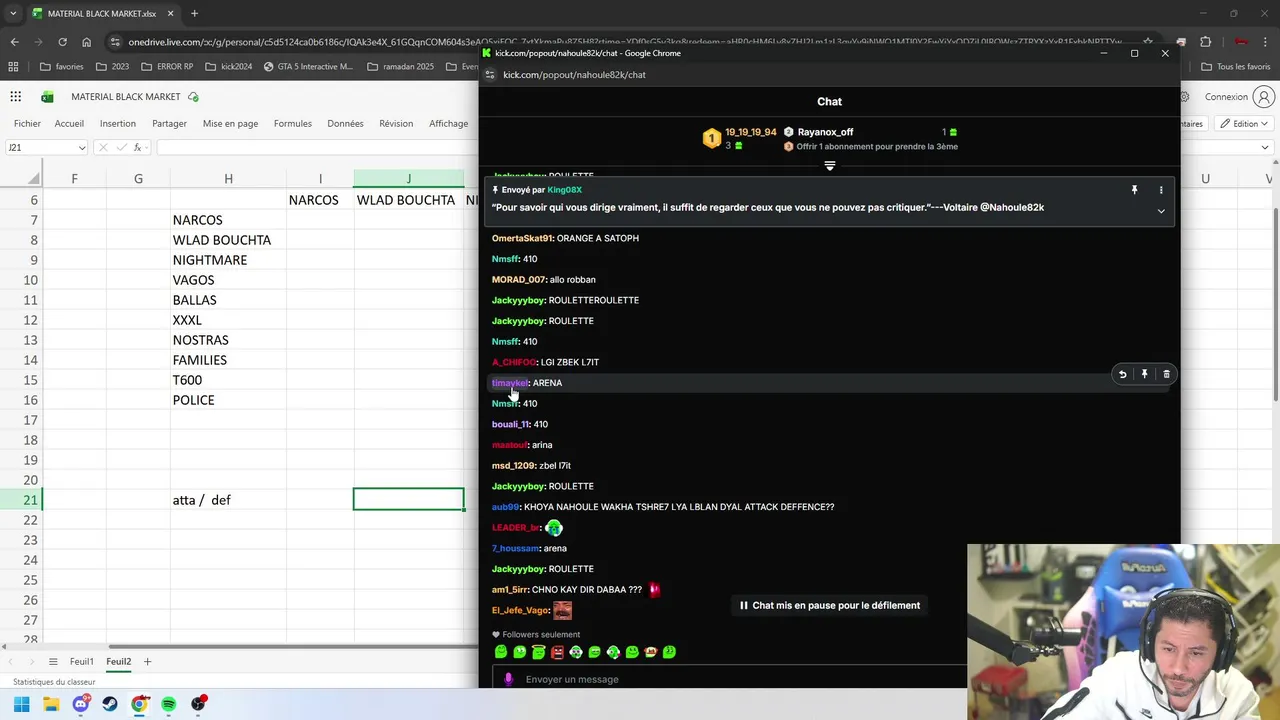Image resolution: width=1280 pixels, height=720 pixels.
Task: Open the favories bookmark folder
Action: click(x=62, y=67)
